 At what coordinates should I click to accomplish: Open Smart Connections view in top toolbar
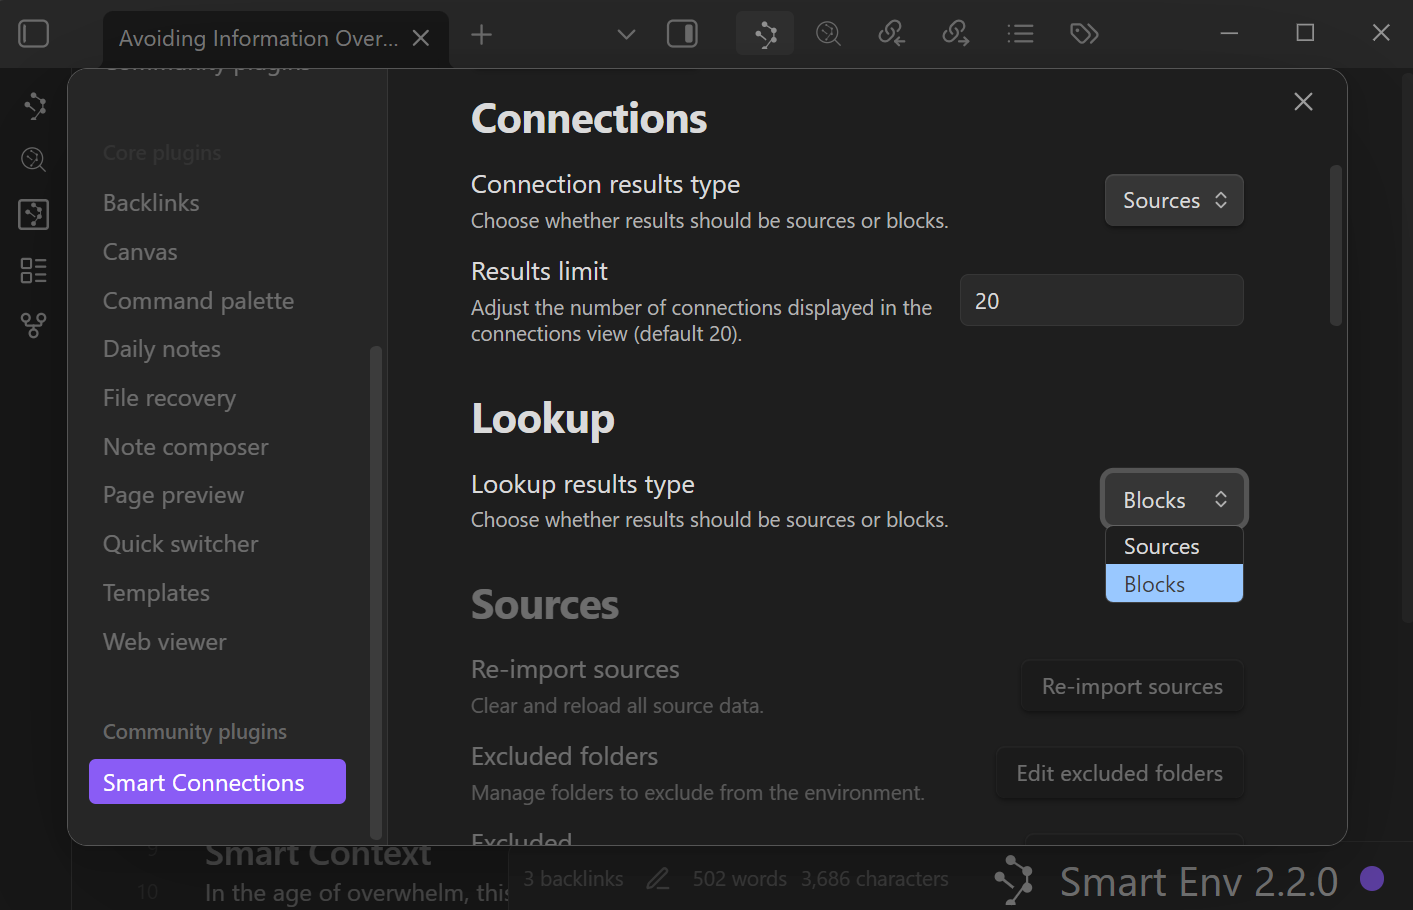pyautogui.click(x=765, y=35)
